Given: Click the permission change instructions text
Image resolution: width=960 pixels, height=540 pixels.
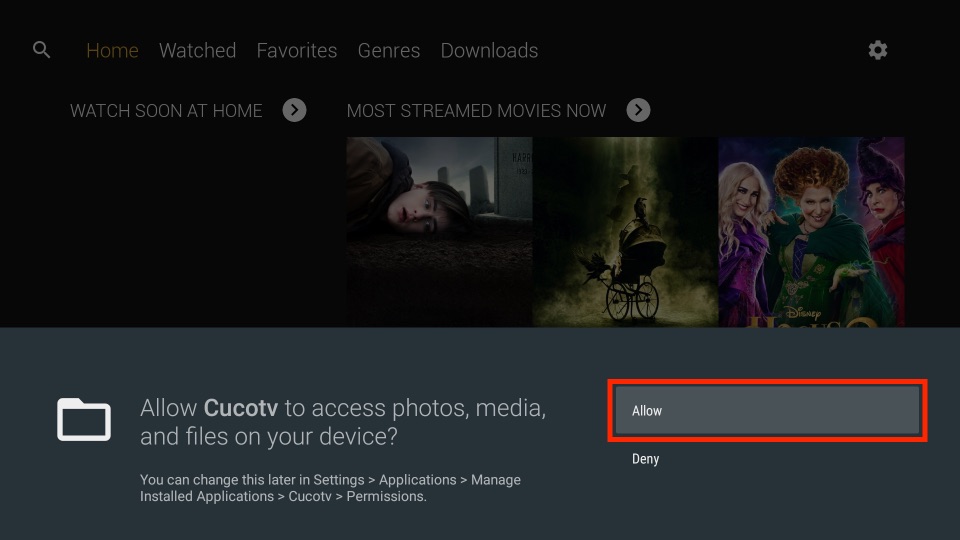Looking at the screenshot, I should coord(330,488).
